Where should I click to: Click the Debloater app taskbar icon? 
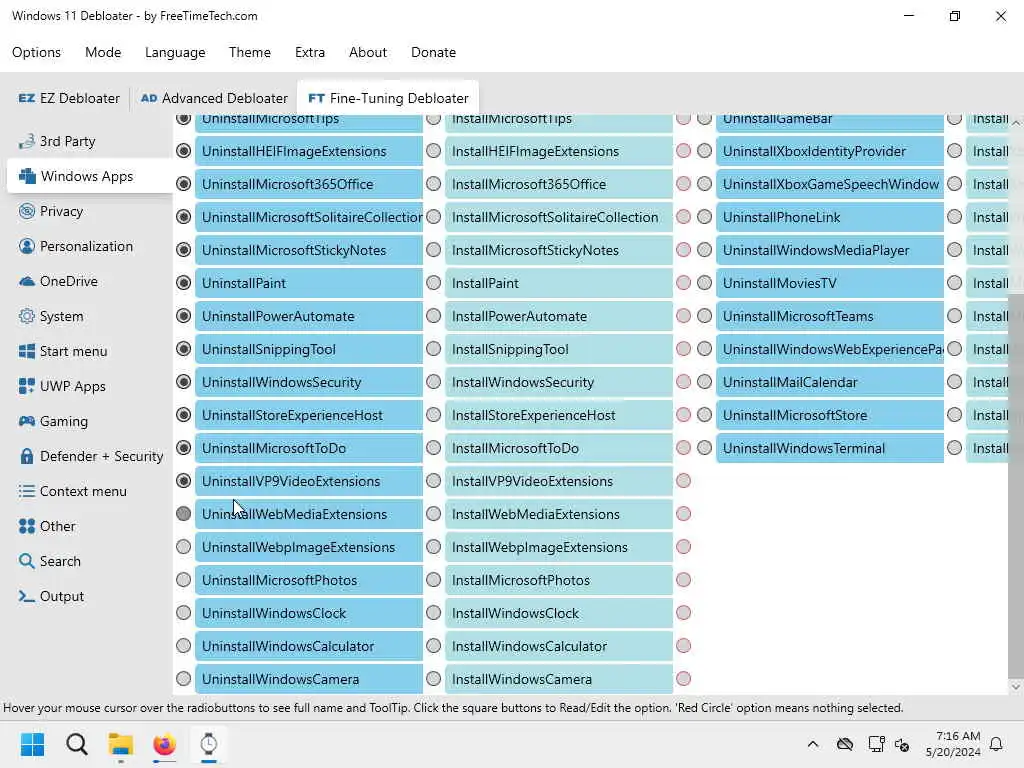[x=208, y=744]
